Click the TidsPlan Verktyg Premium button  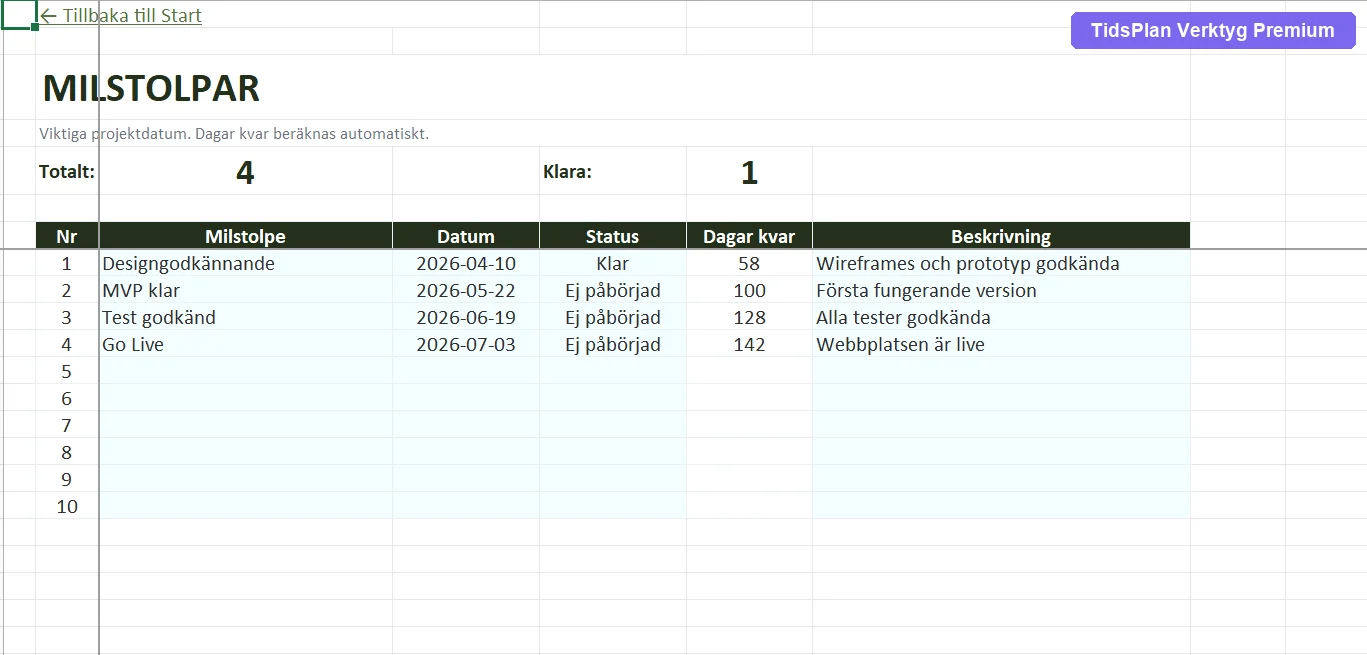[x=1212, y=30]
